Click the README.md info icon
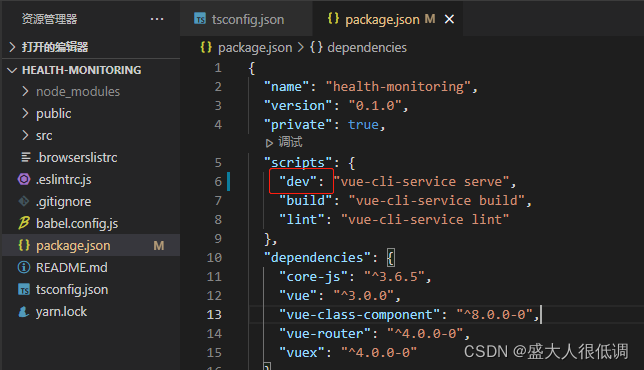Viewport: 644px width, 370px height. 24,267
